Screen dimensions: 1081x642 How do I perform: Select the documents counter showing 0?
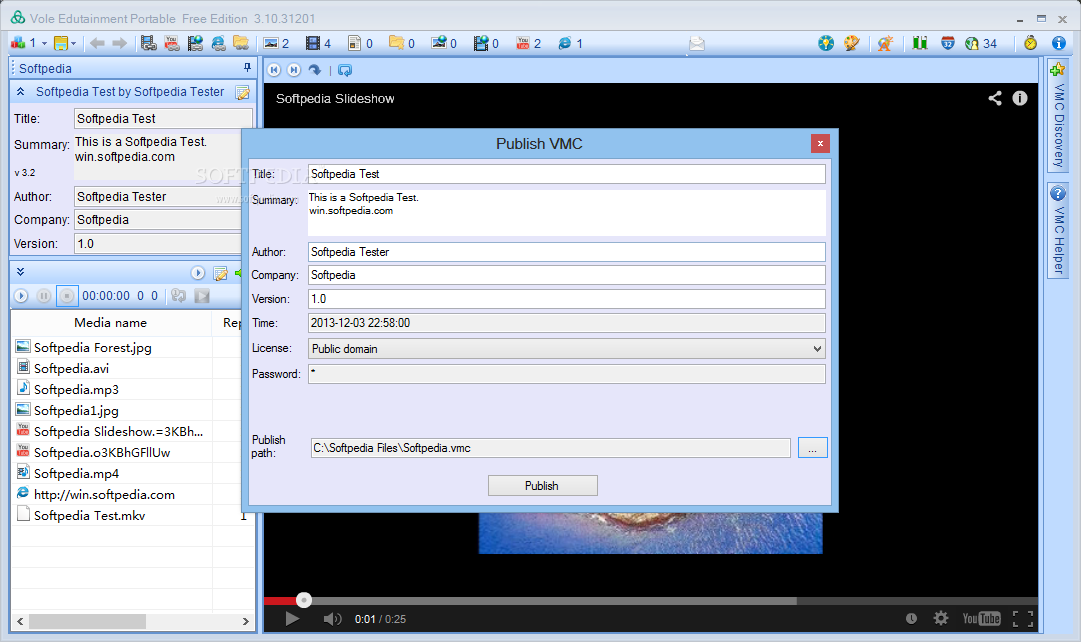click(361, 43)
